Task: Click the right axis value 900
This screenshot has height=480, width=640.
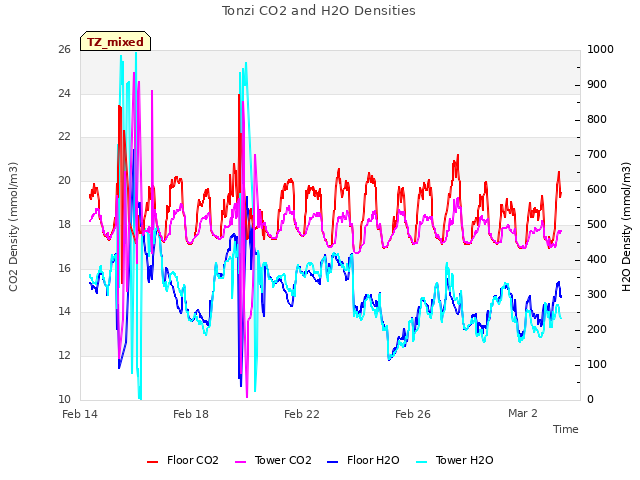Action: [x=597, y=84]
